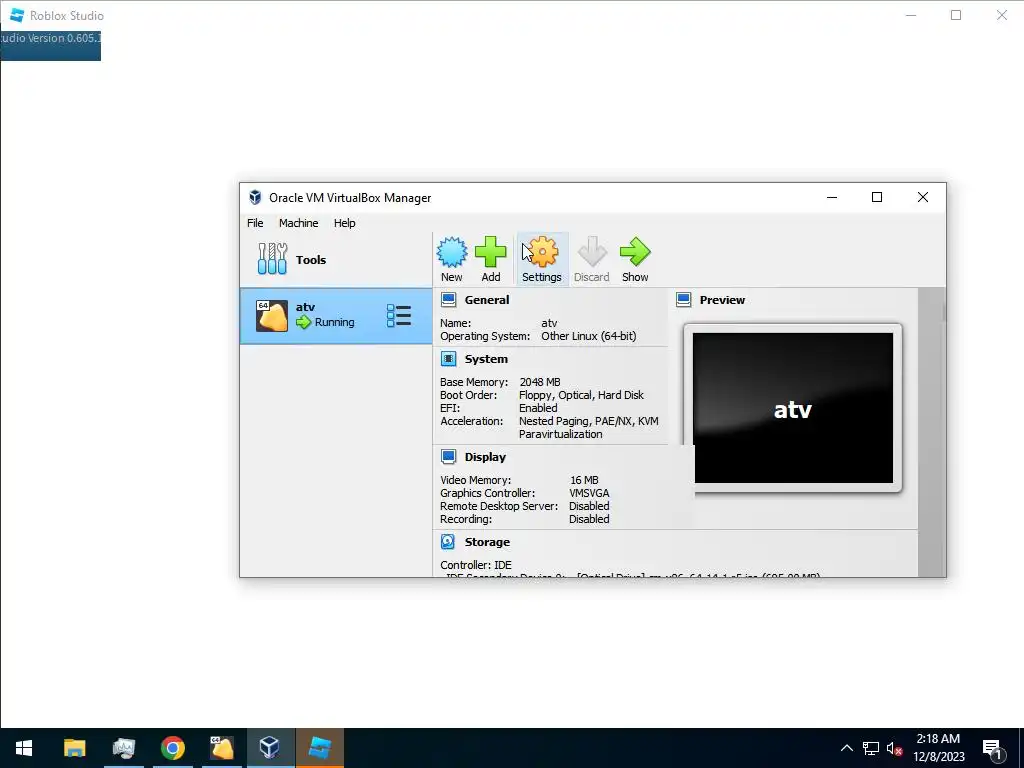
Task: Click the '2048 MB' base memory value
Action: point(540,382)
